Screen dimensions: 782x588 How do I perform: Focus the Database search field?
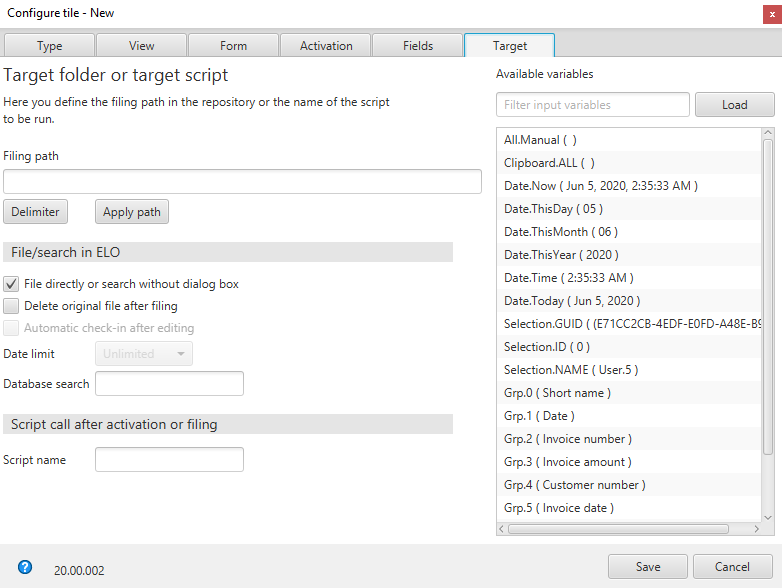point(169,384)
